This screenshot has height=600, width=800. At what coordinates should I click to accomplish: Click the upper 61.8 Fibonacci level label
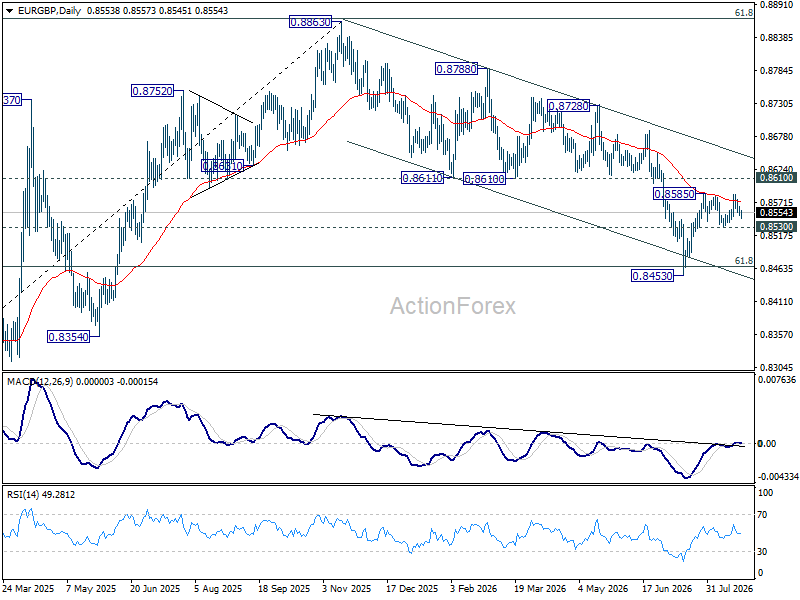[744, 13]
